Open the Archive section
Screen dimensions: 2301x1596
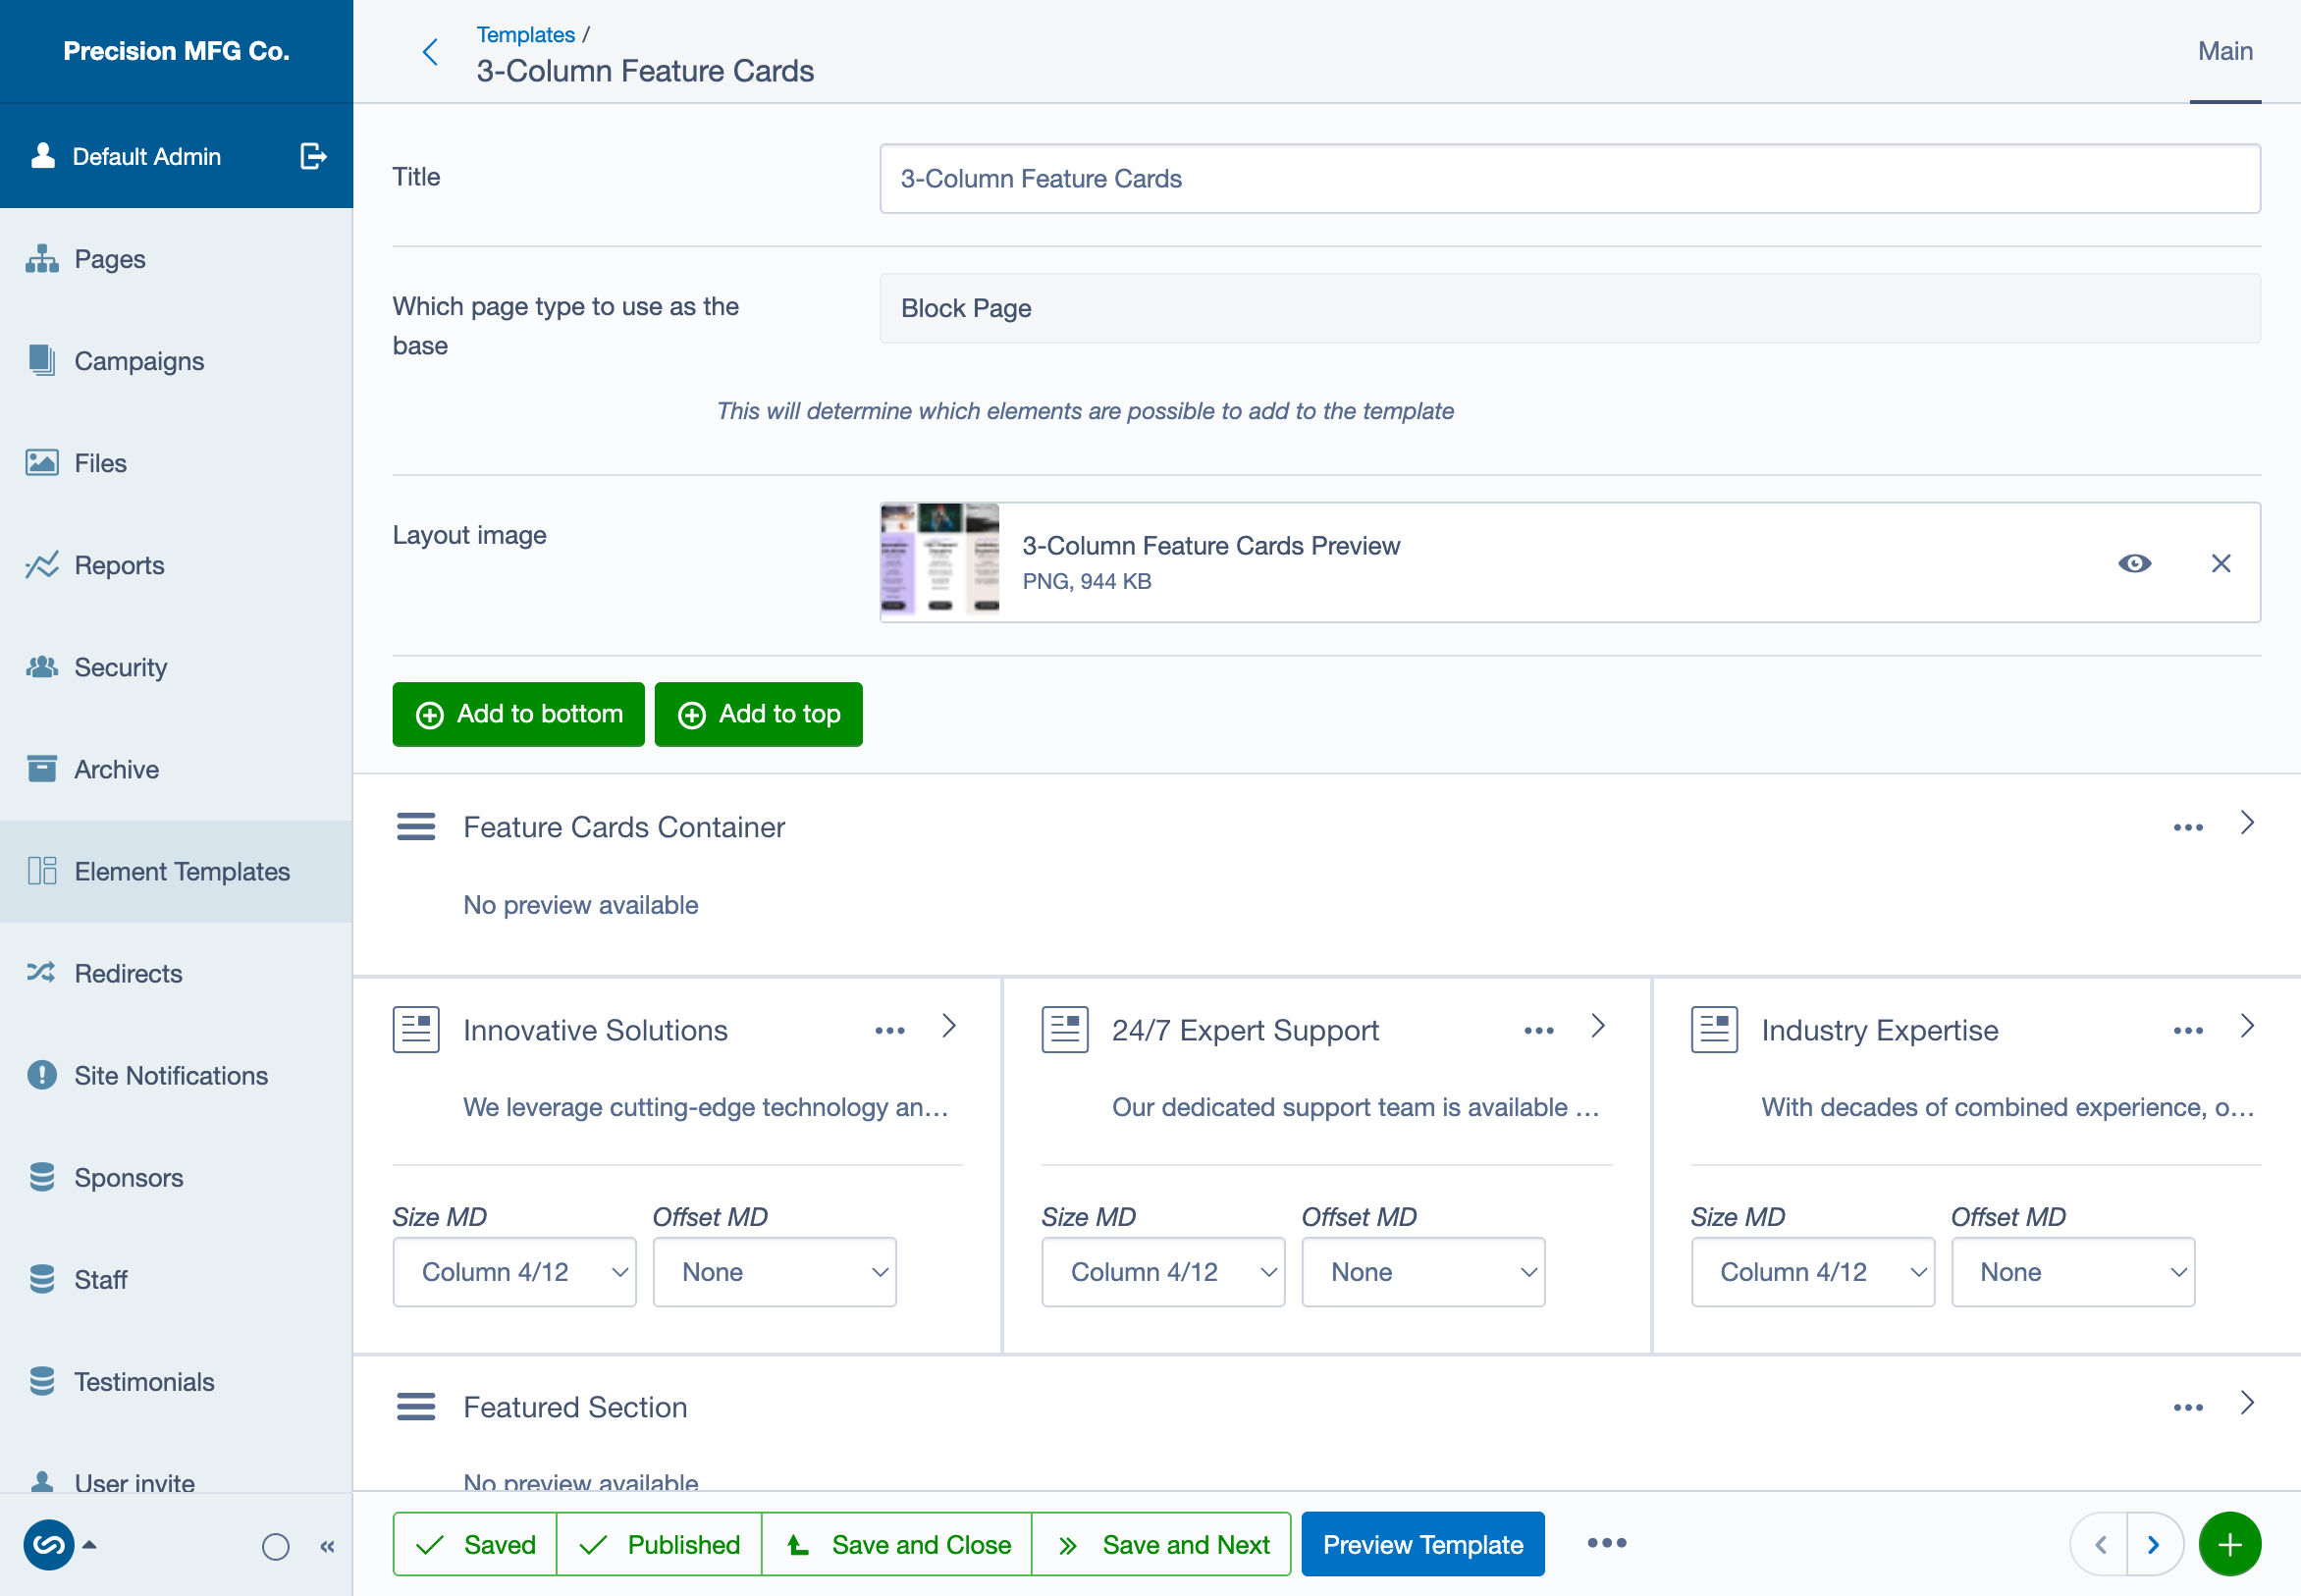(176, 769)
